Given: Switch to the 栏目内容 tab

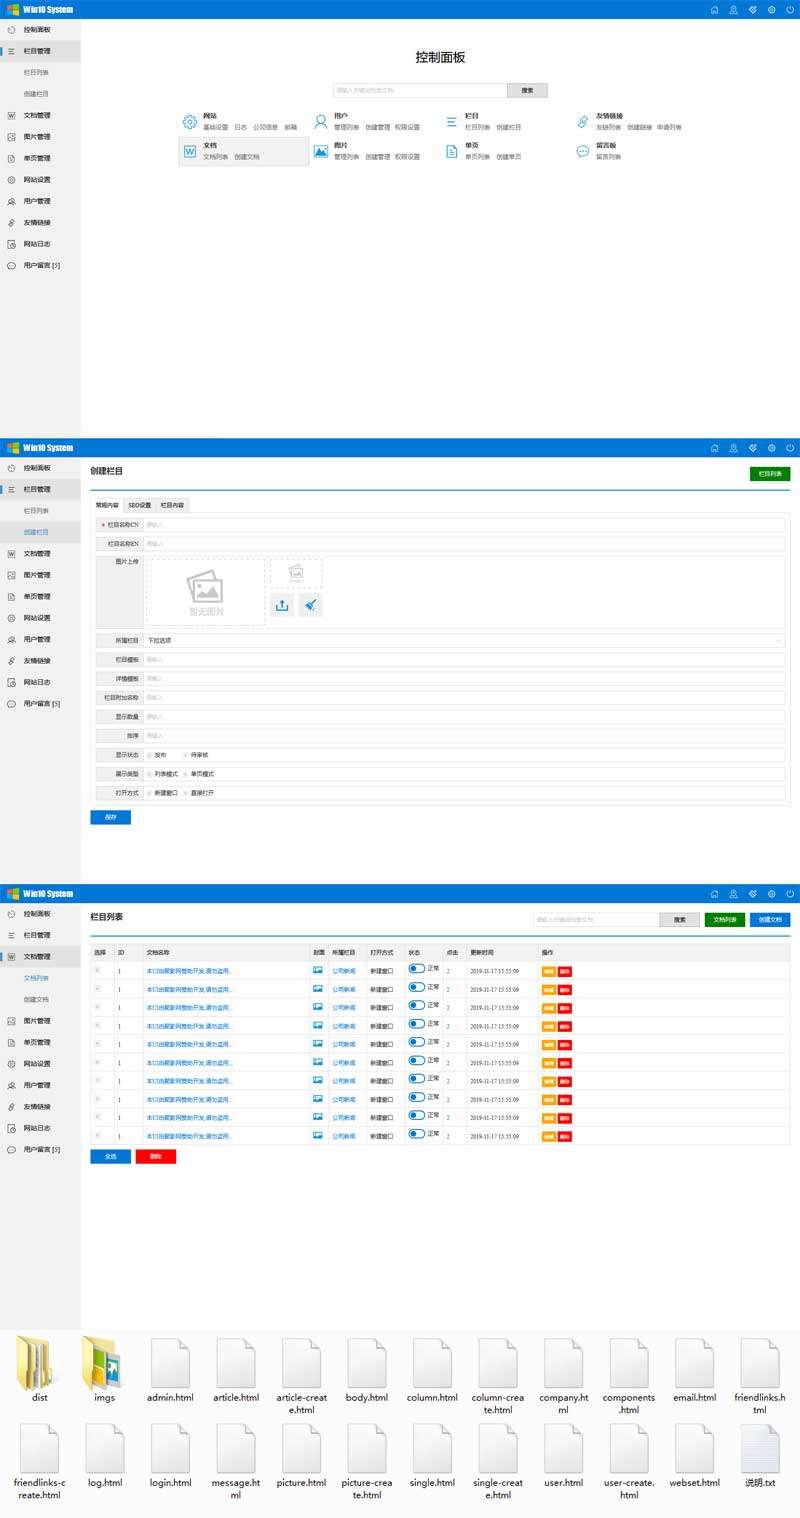Looking at the screenshot, I should (173, 506).
